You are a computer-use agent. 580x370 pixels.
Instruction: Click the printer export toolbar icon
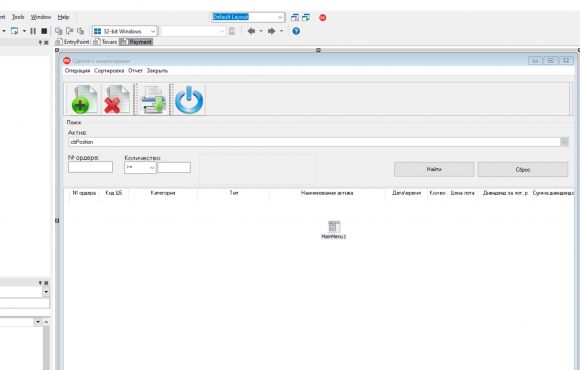pyautogui.click(x=153, y=99)
